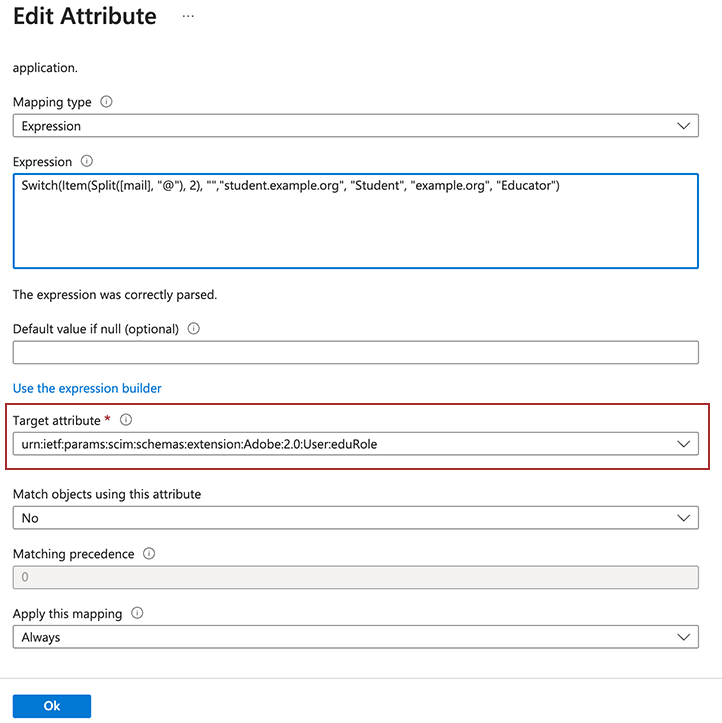
Task: Expand the Target attribute eduRole dropdown
Action: pyautogui.click(x=355, y=444)
